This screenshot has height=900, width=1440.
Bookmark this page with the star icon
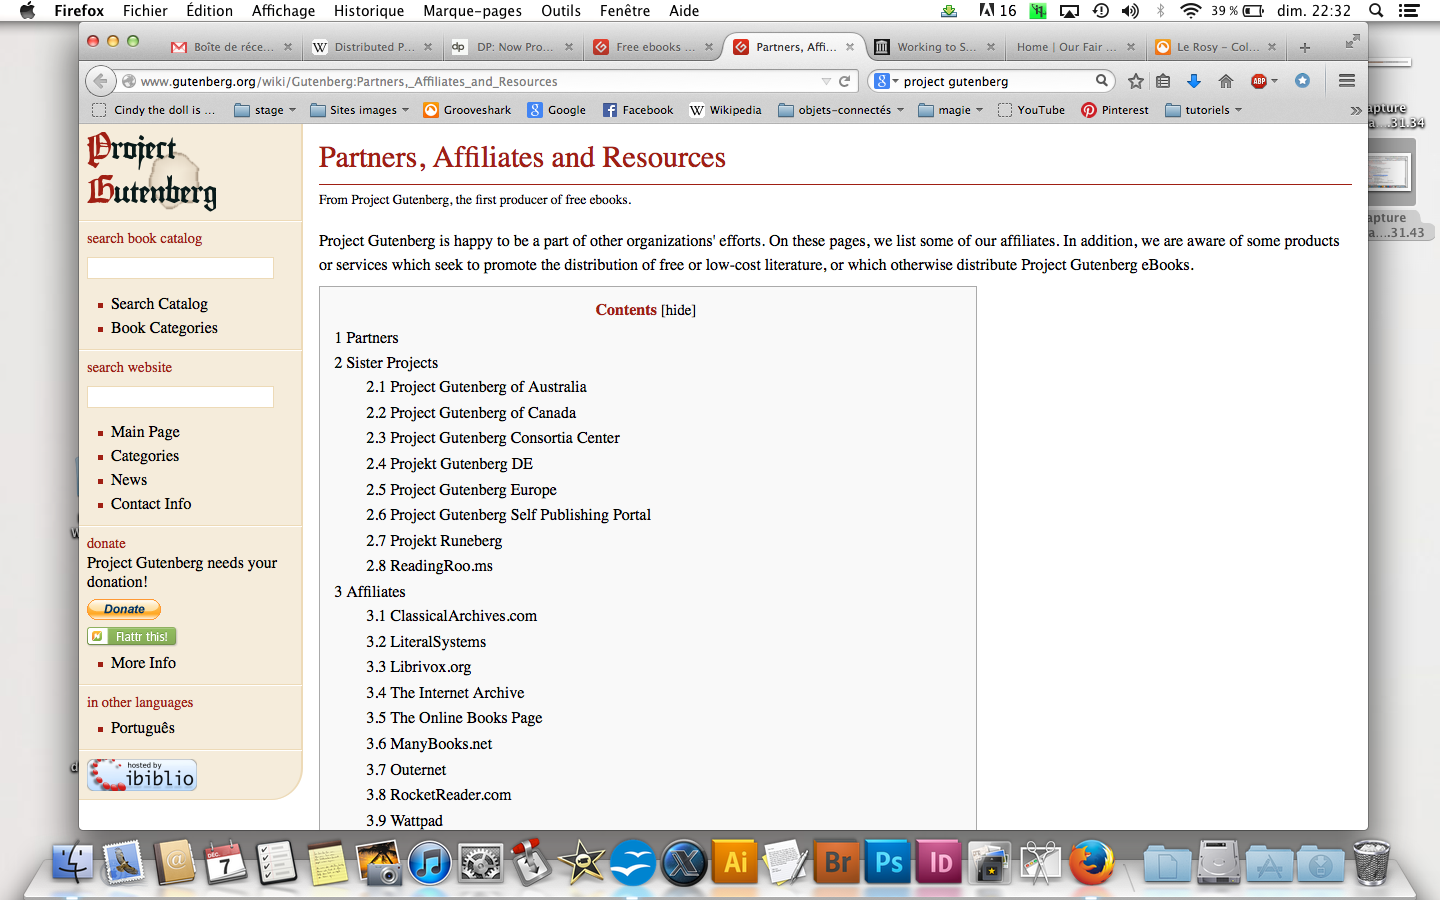pyautogui.click(x=1136, y=81)
